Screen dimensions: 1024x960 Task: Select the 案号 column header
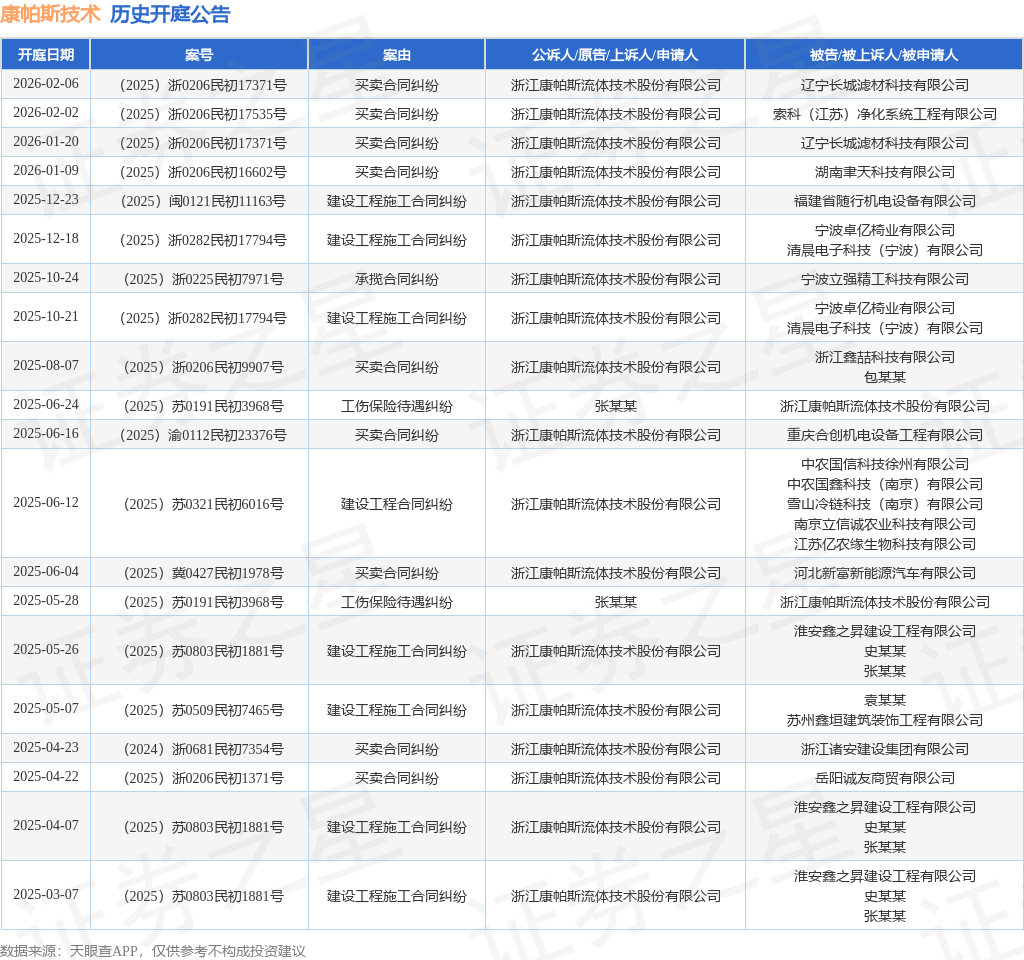point(199,55)
